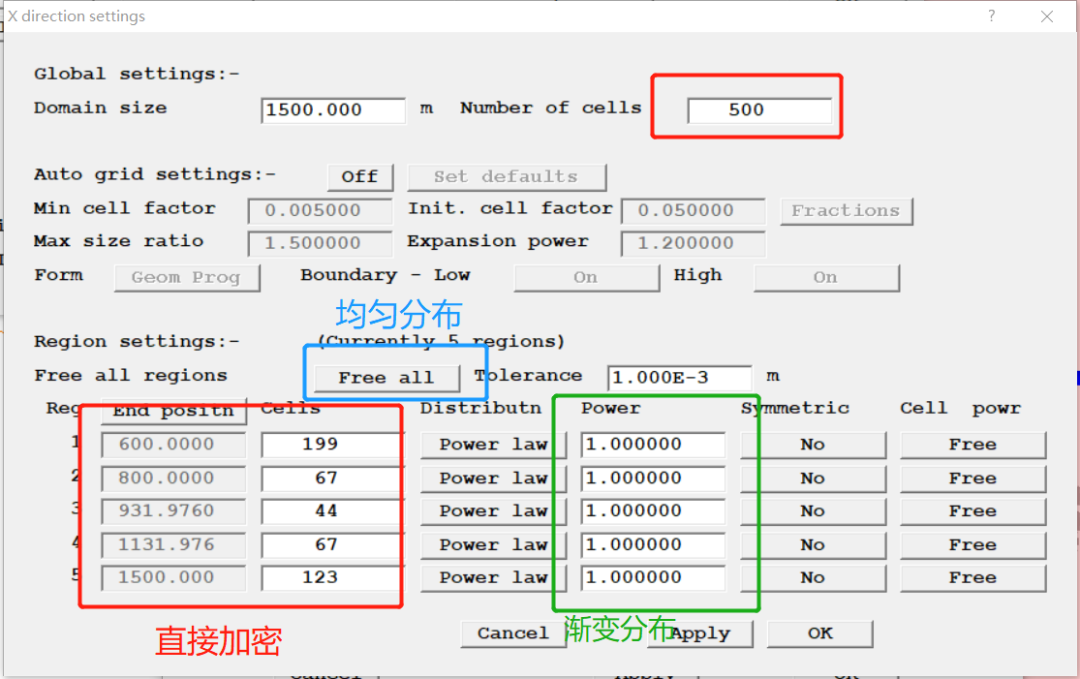Change region 4 Power law distribution

click(493, 545)
